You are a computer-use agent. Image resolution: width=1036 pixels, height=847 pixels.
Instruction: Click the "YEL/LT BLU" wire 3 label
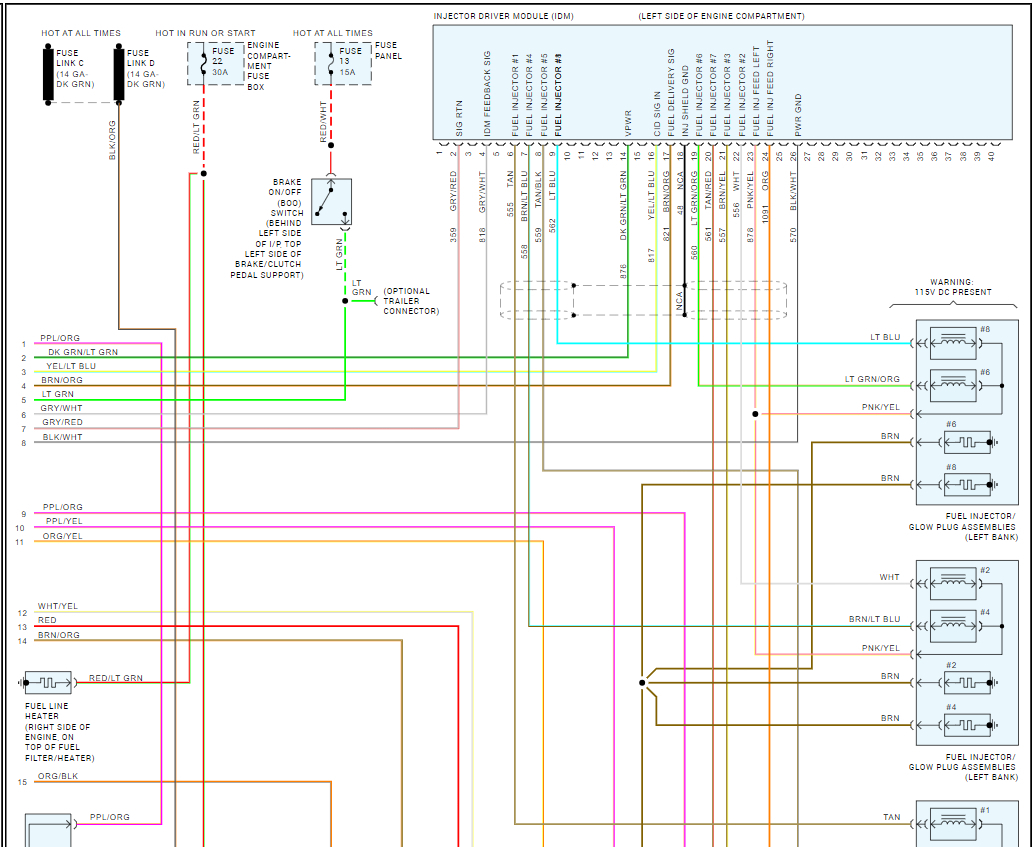tap(71, 366)
